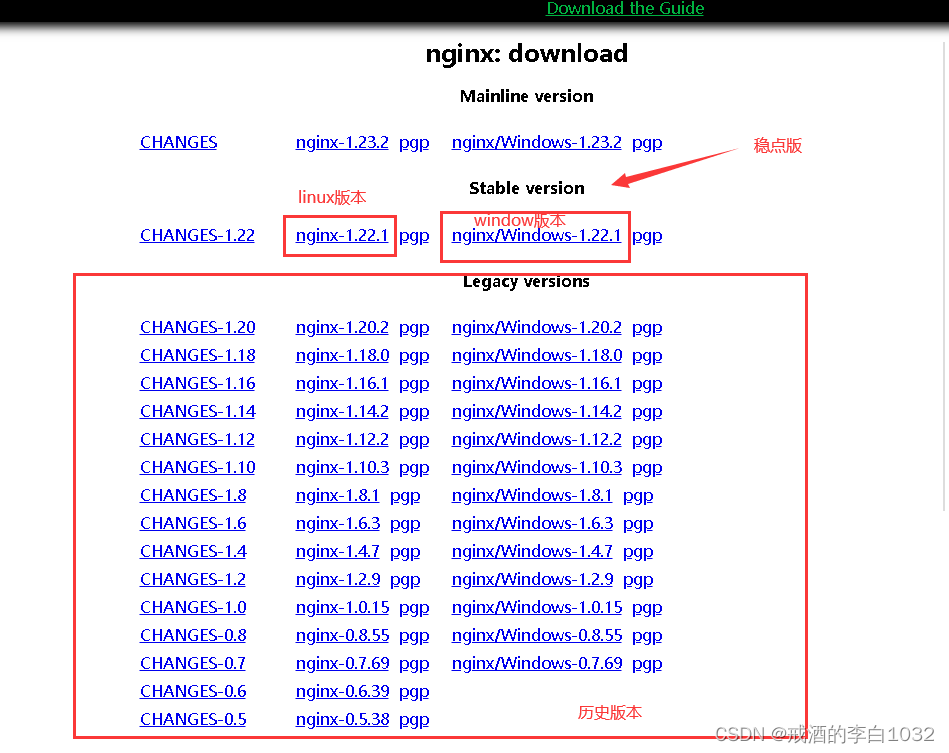Open CHANGES-1.14 changelog
Screen dimensions: 949x753
197,412
